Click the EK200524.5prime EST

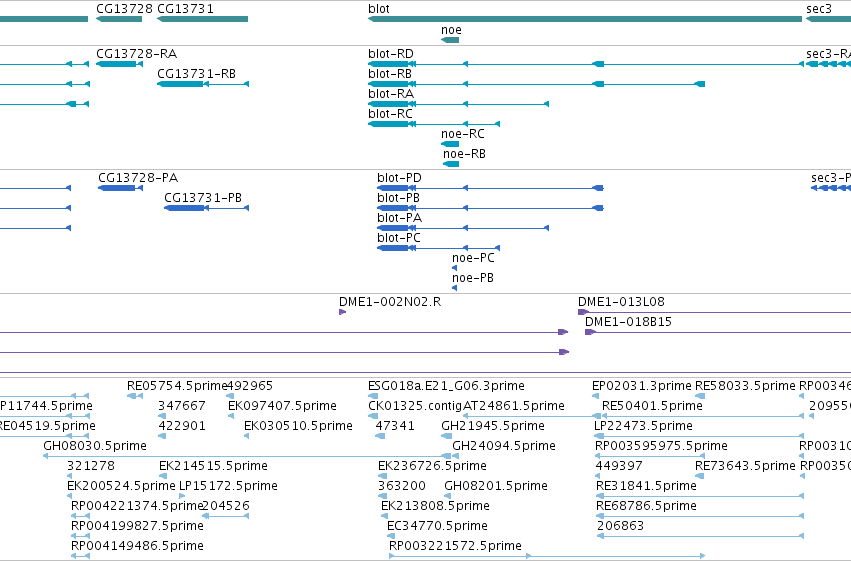tap(70, 496)
